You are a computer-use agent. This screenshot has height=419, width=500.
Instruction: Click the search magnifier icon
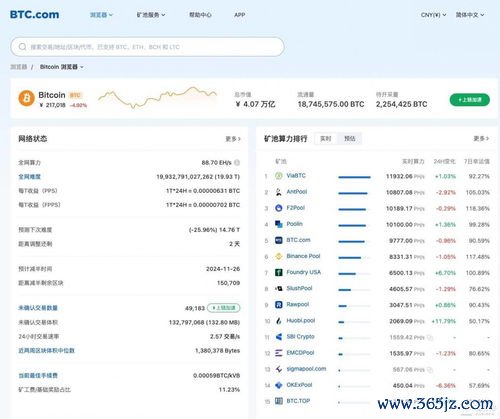23,47
